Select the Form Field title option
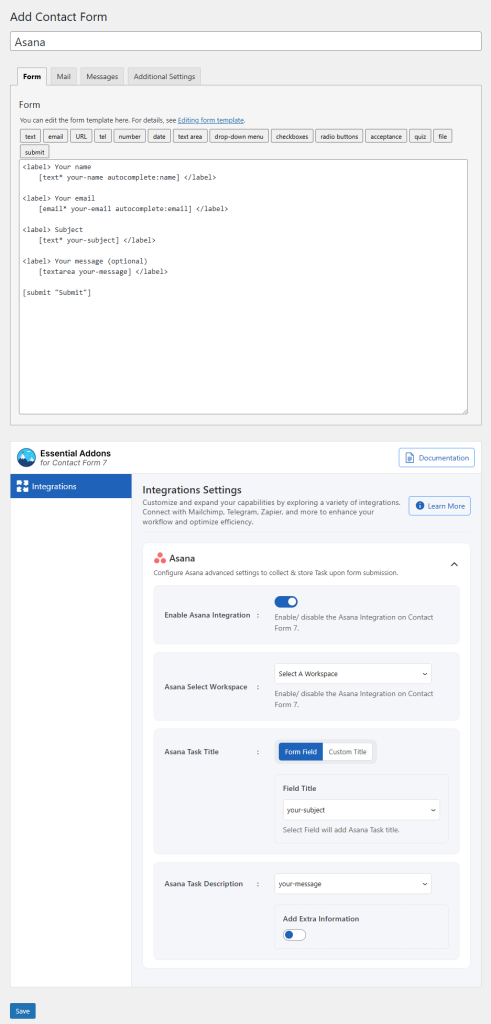The height and width of the screenshot is (1024, 491). coord(301,752)
